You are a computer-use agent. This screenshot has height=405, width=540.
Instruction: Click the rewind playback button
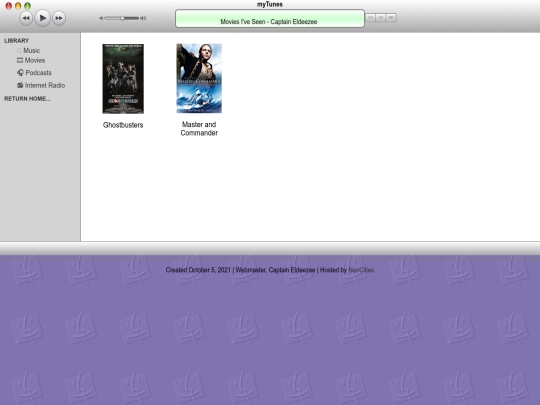click(x=26, y=18)
